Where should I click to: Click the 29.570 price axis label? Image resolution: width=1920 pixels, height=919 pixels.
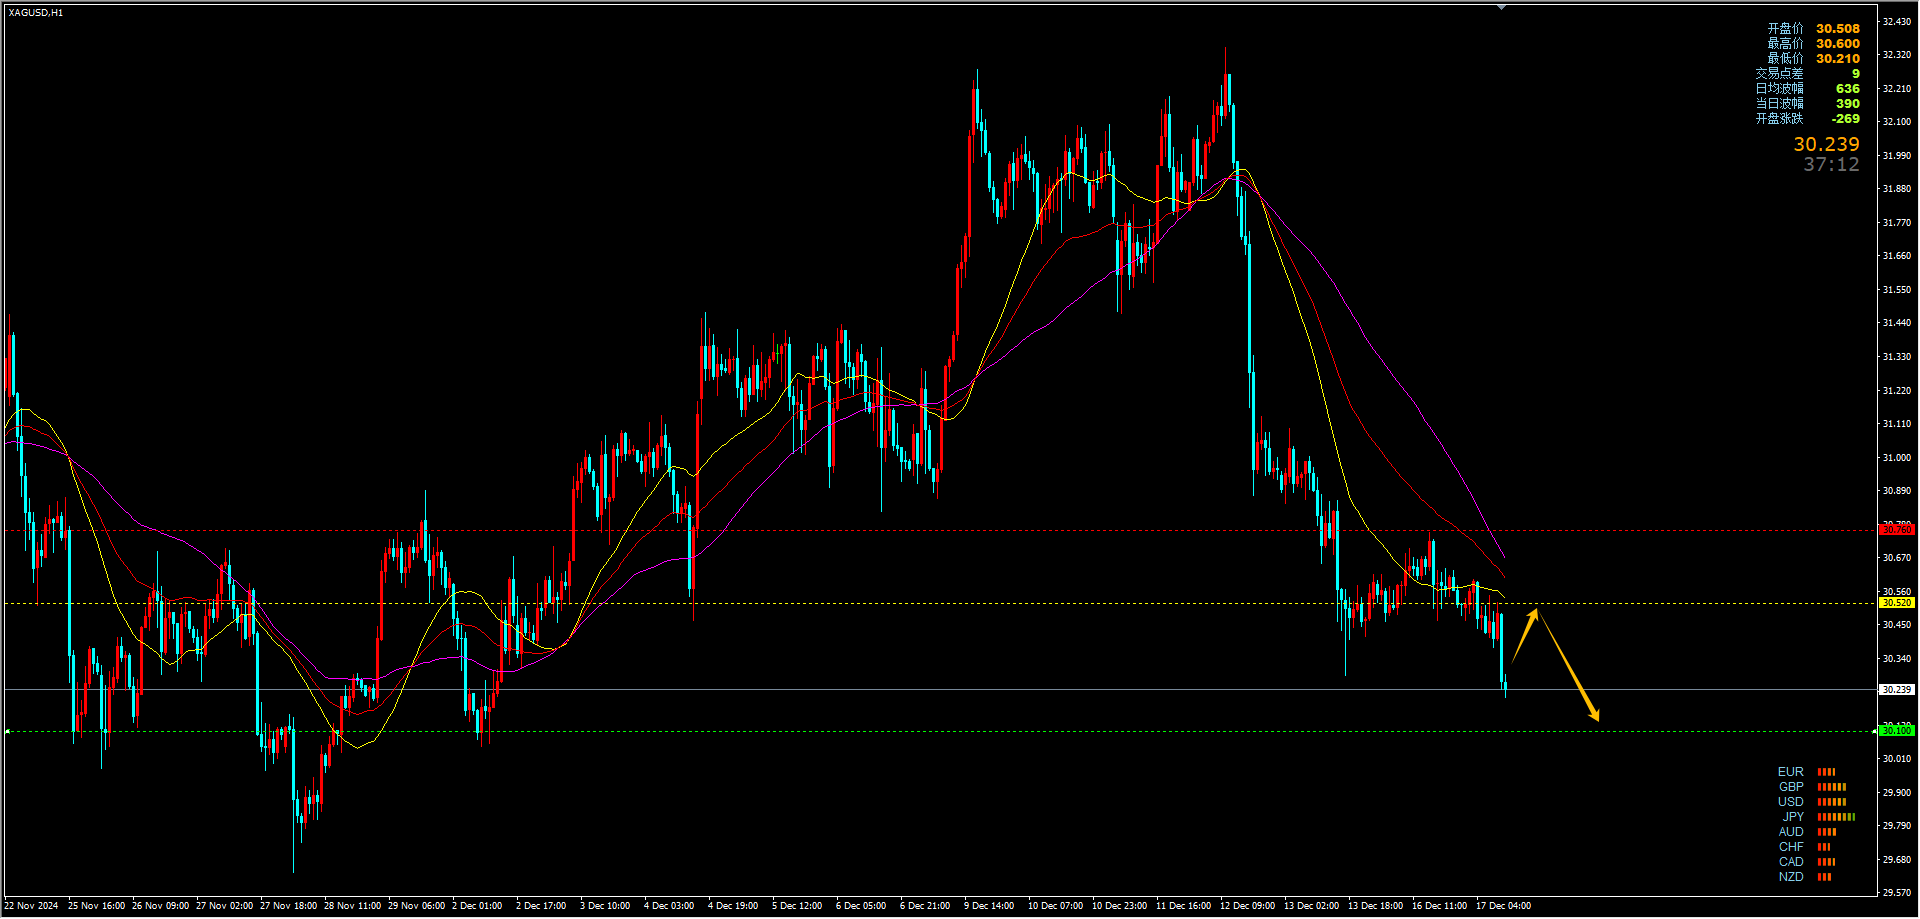1896,893
